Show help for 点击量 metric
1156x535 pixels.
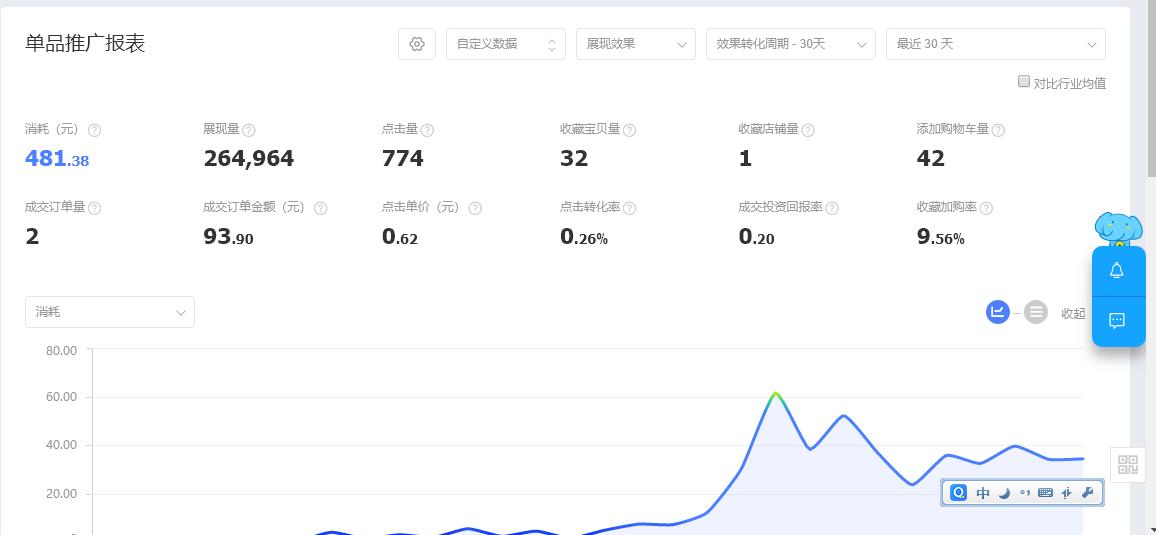(427, 130)
